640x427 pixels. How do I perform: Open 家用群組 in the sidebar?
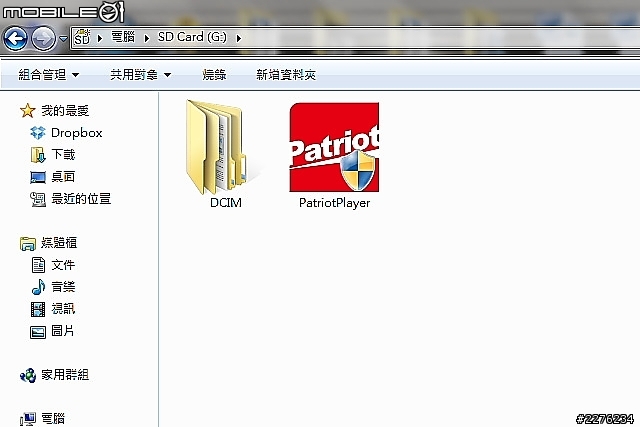(65, 375)
